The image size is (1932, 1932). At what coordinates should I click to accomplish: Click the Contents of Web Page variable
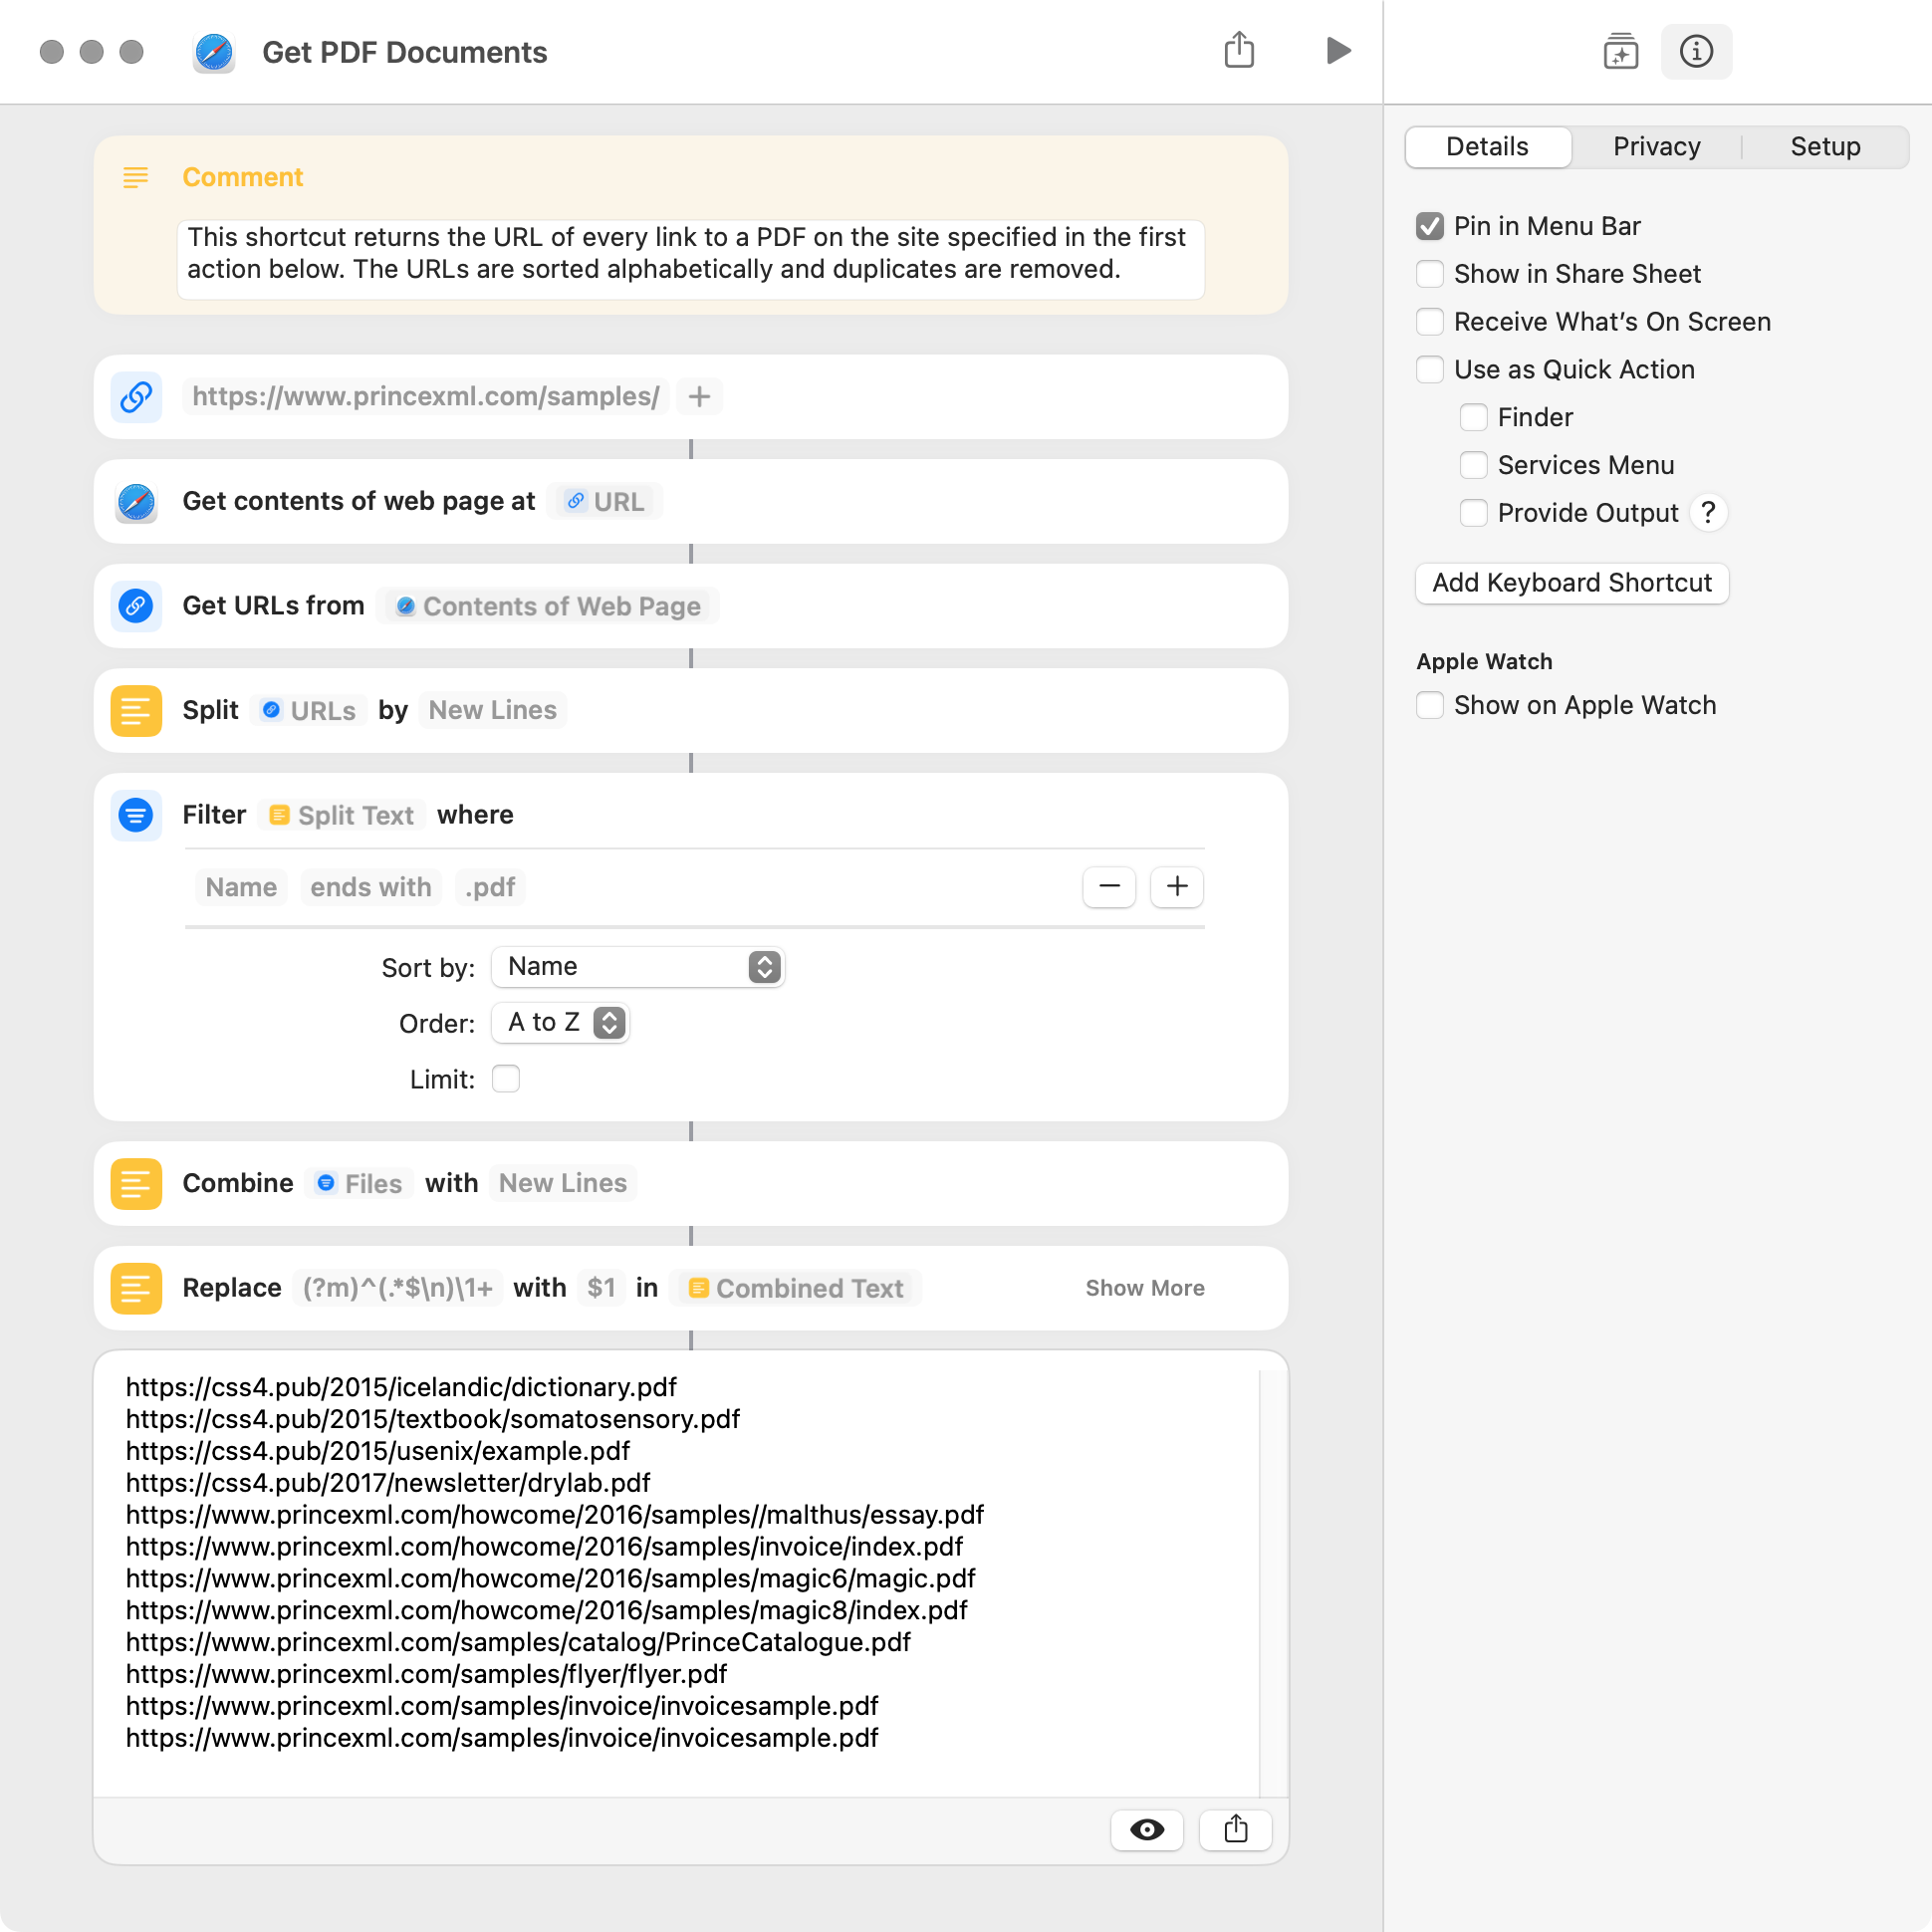[549, 605]
